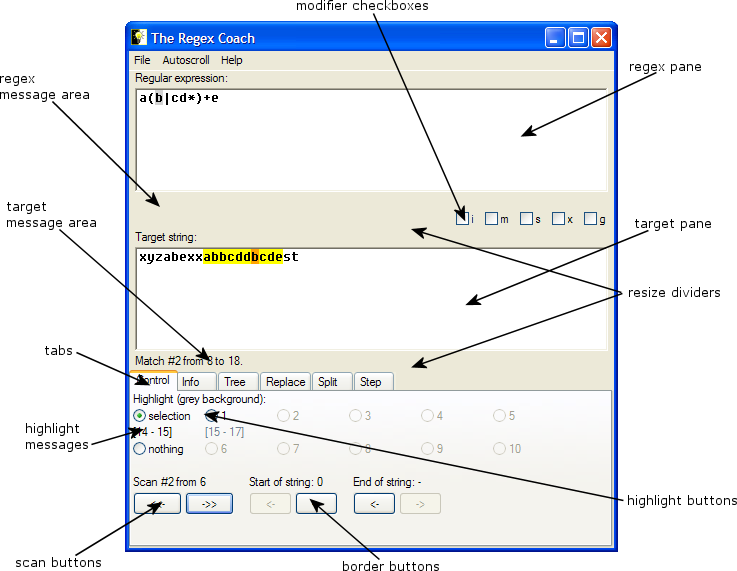Enable the m modifier checkbox
737x571 pixels.
[x=491, y=219]
